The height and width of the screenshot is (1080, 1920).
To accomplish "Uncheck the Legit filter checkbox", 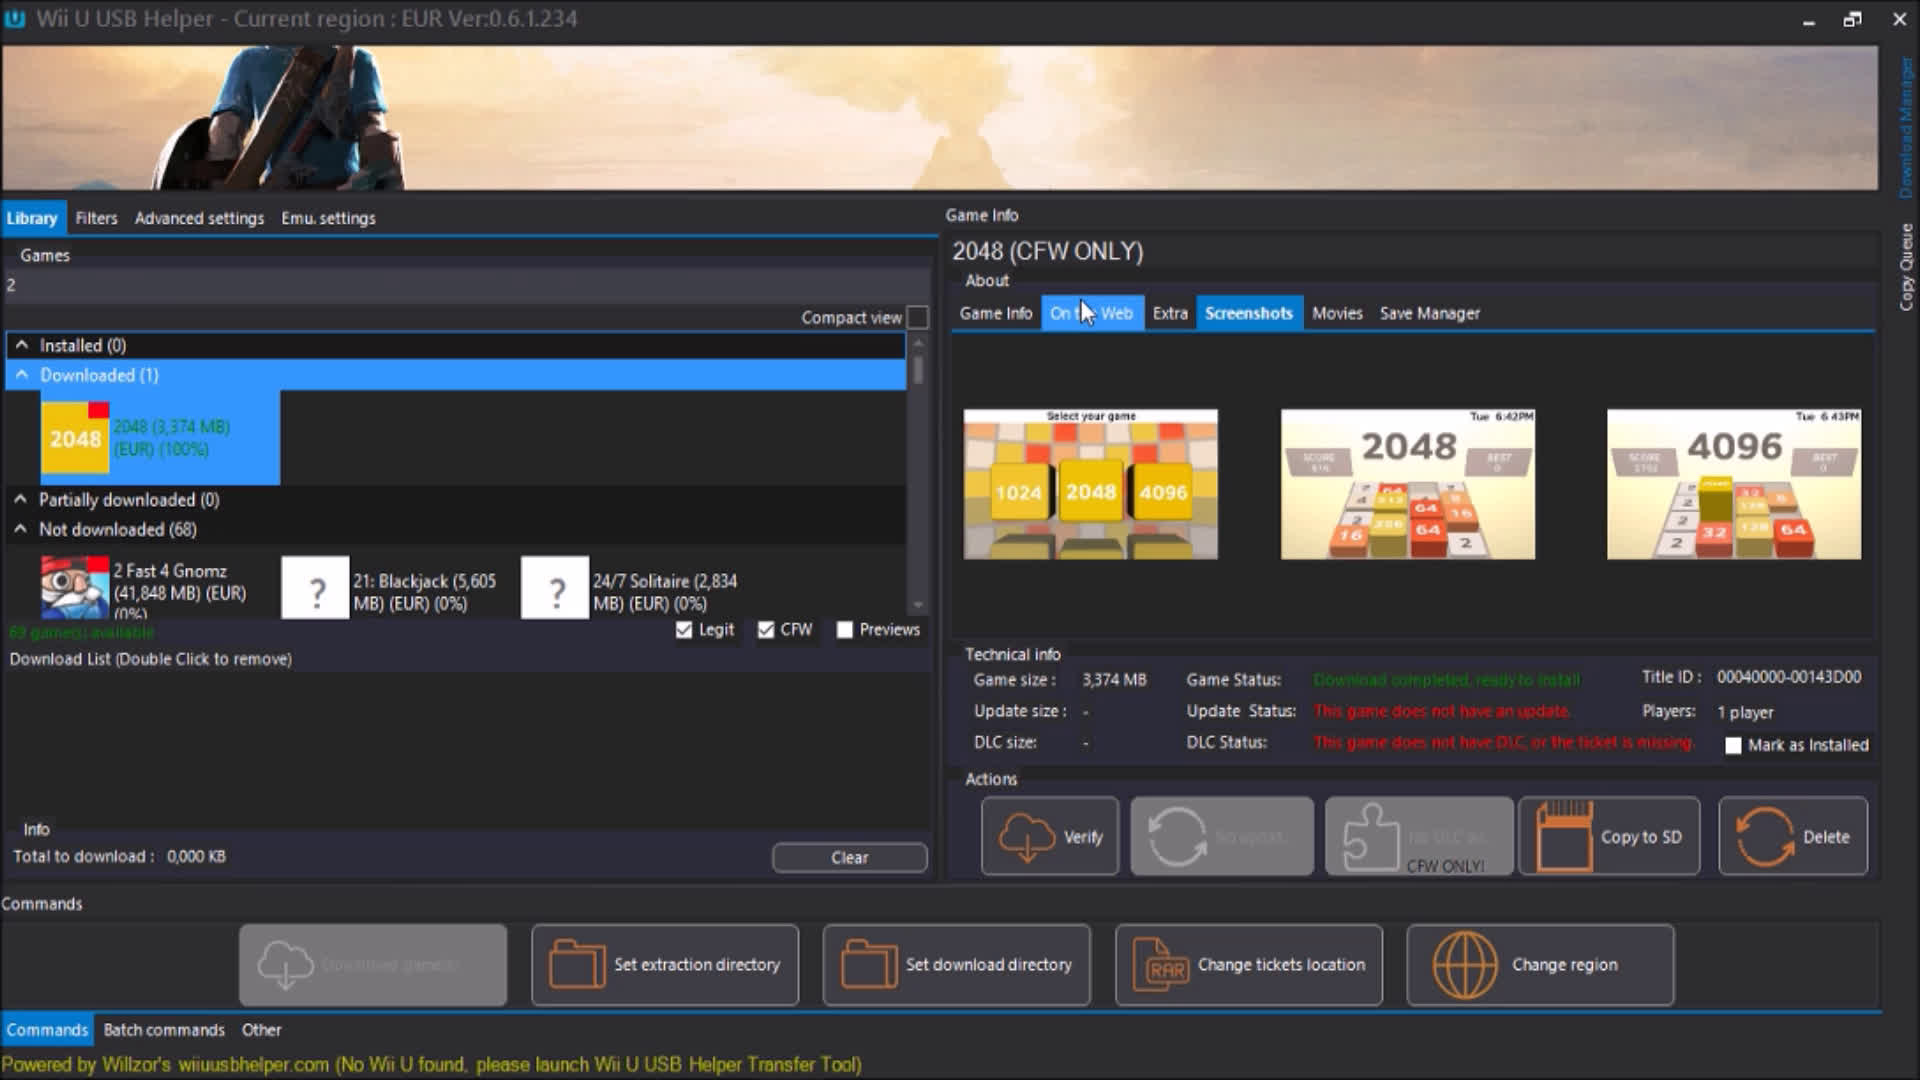I will tap(684, 630).
